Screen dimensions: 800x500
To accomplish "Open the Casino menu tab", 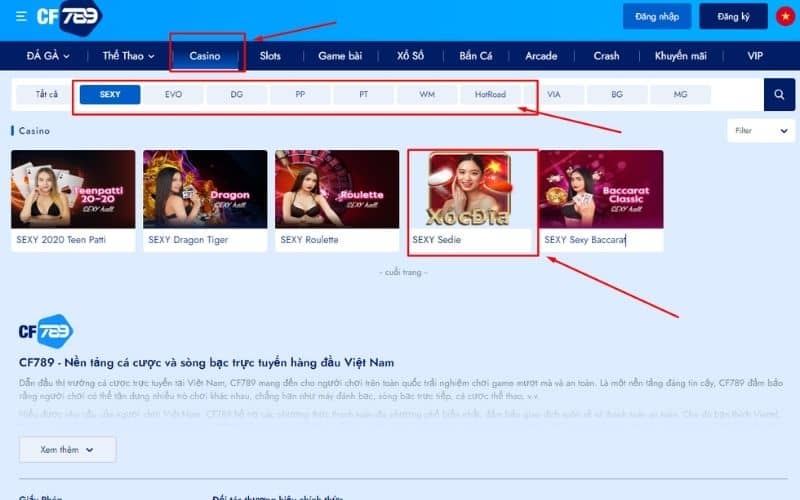I will coord(205,56).
